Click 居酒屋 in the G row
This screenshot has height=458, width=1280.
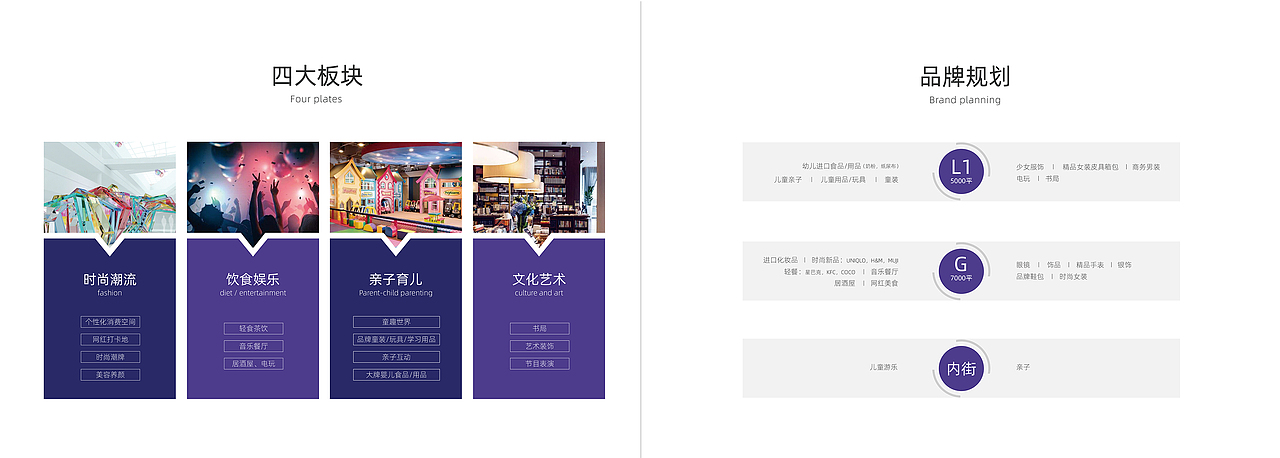845,283
